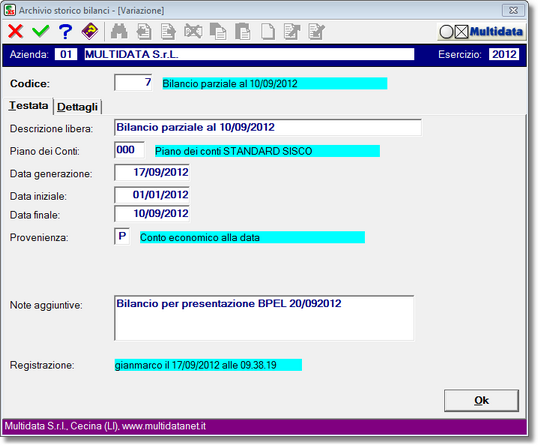538x446 pixels.
Task: Click the binoculars search icon
Action: pyautogui.click(x=119, y=32)
